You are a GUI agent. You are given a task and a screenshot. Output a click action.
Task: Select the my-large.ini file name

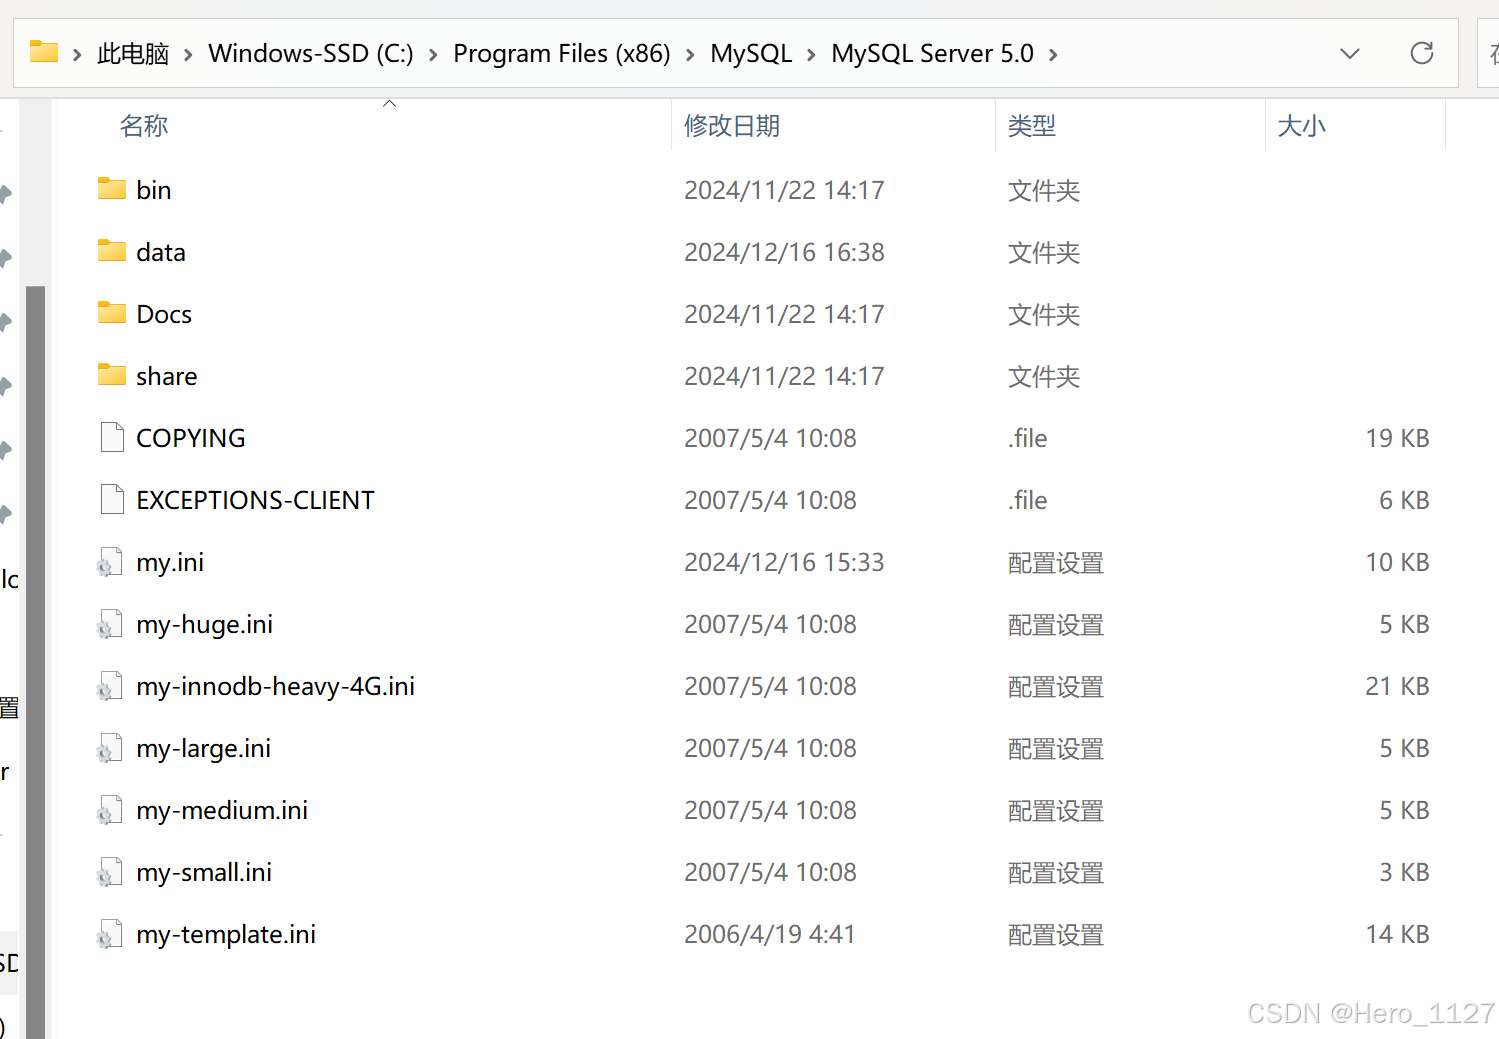point(204,748)
